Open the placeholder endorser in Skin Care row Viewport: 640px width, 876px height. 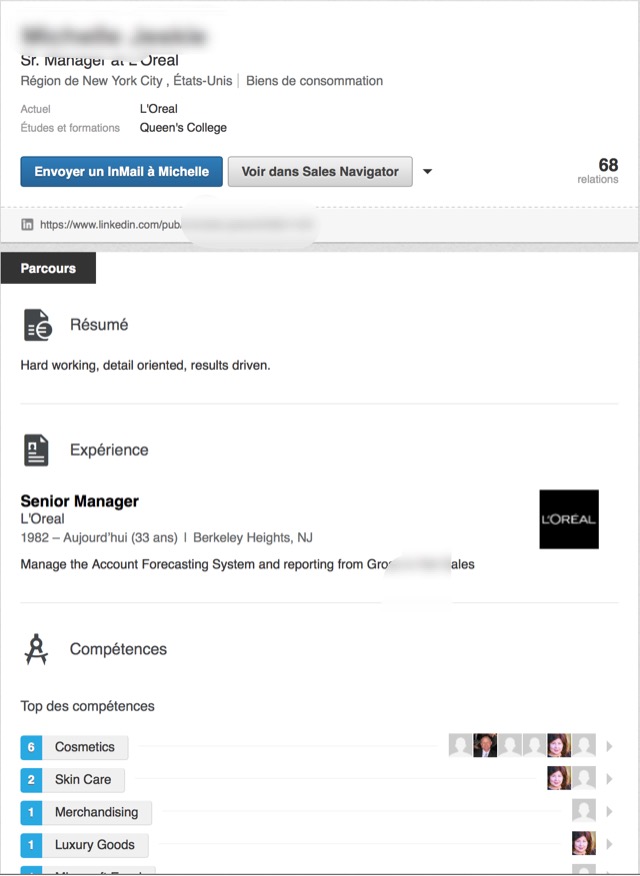pos(584,778)
